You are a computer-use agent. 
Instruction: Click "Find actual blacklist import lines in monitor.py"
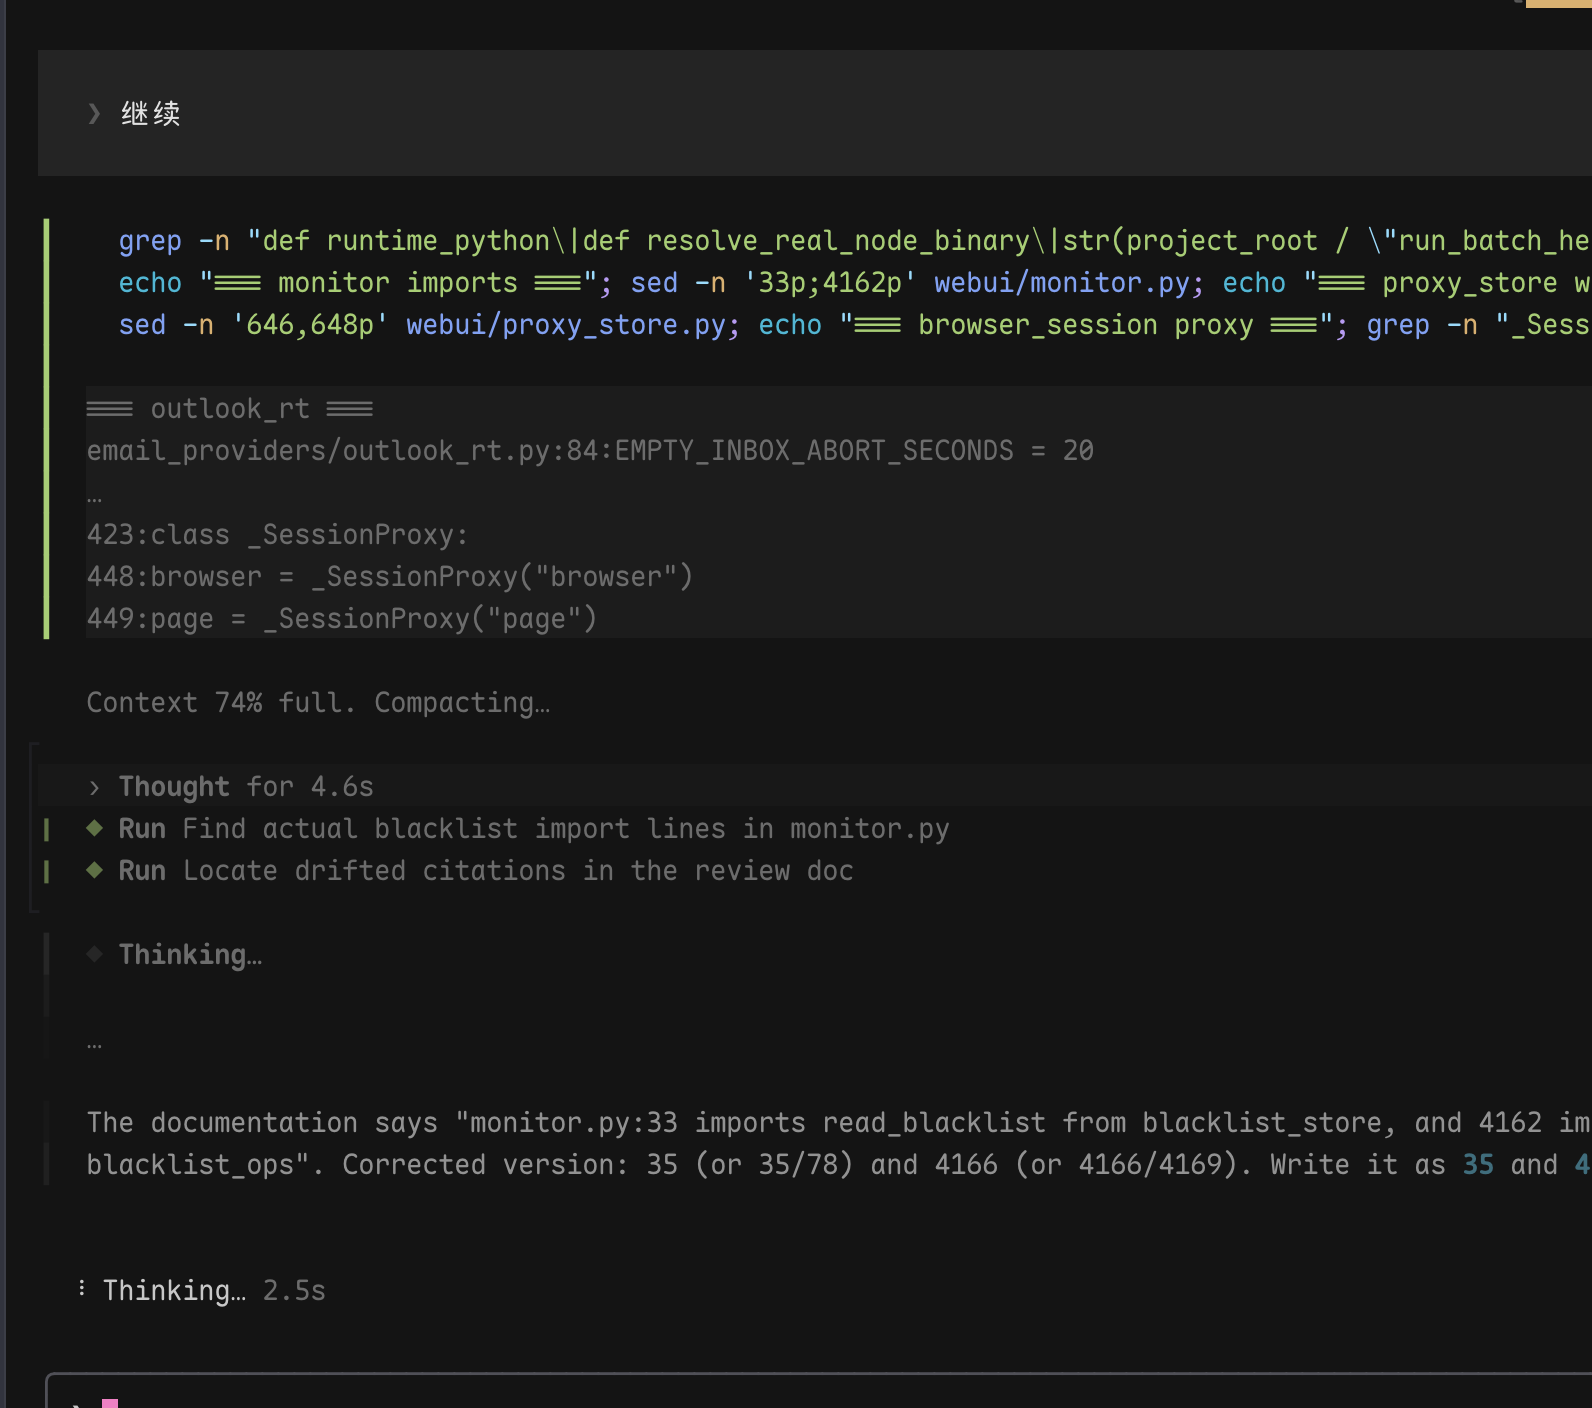pyautogui.click(x=566, y=829)
